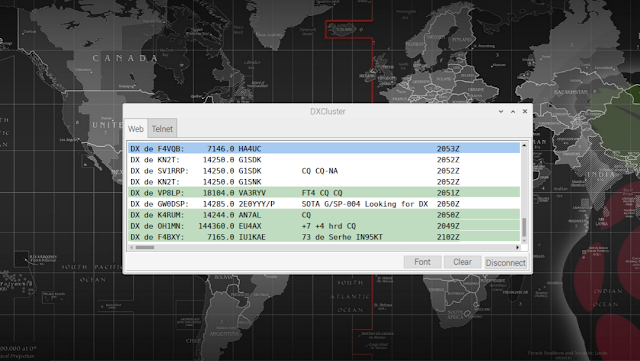Image resolution: width=640 pixels, height=361 pixels.
Task: Select the 2E0YYY/P SOTA spot row
Action: click(x=324, y=204)
